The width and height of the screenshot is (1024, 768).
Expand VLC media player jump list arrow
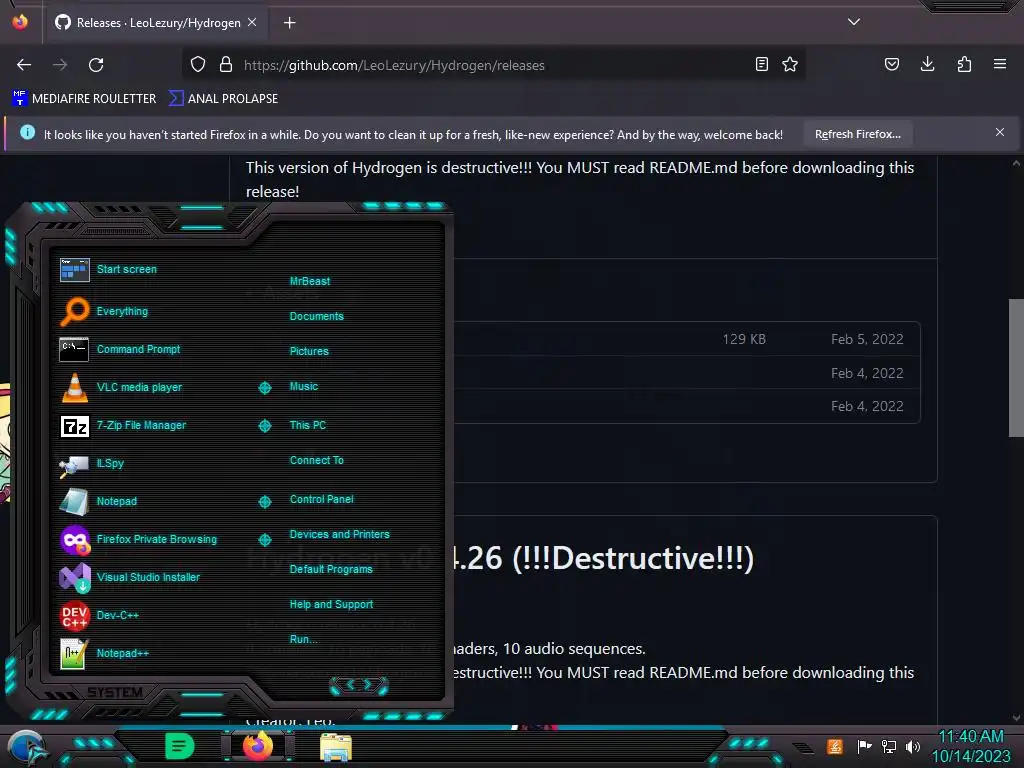[x=264, y=388]
